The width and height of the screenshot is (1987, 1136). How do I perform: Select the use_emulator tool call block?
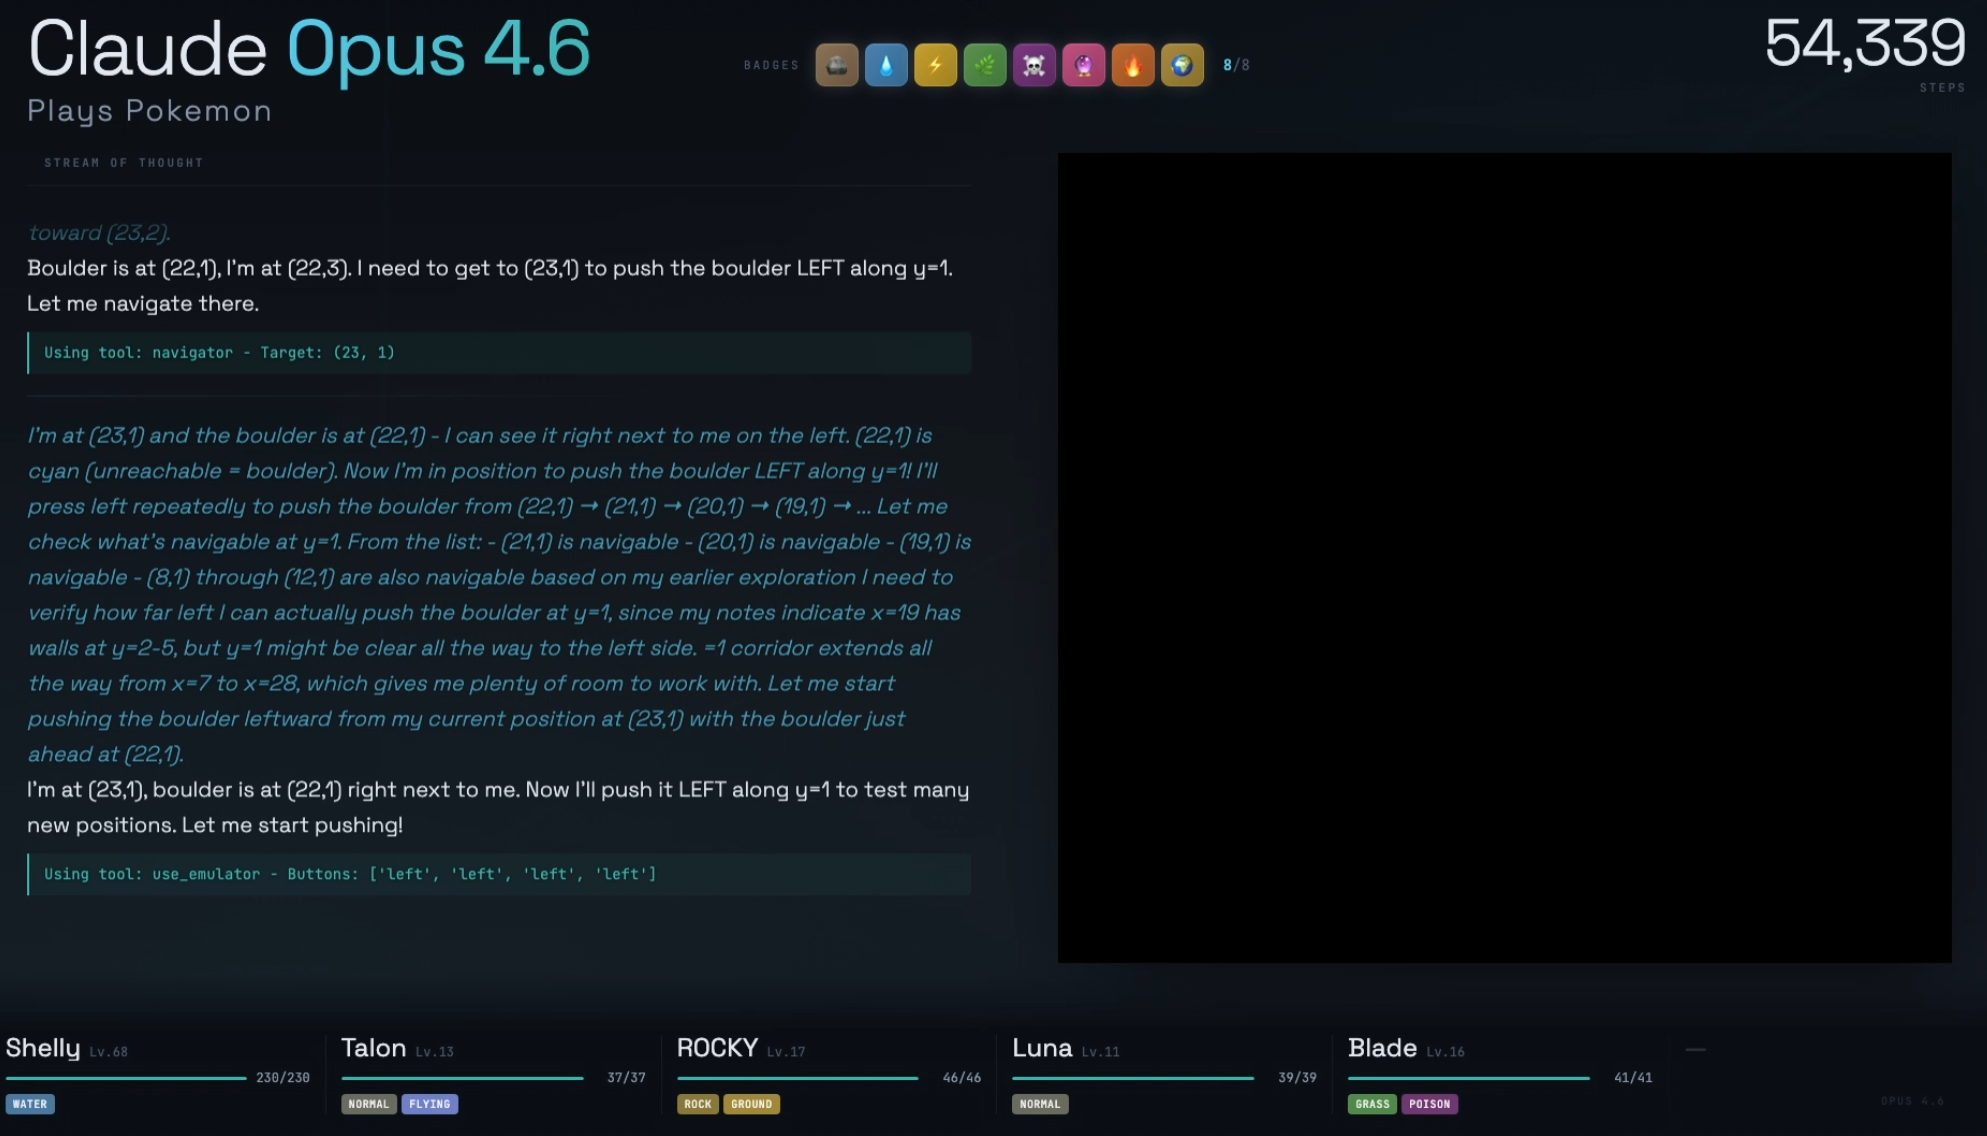pyautogui.click(x=499, y=874)
